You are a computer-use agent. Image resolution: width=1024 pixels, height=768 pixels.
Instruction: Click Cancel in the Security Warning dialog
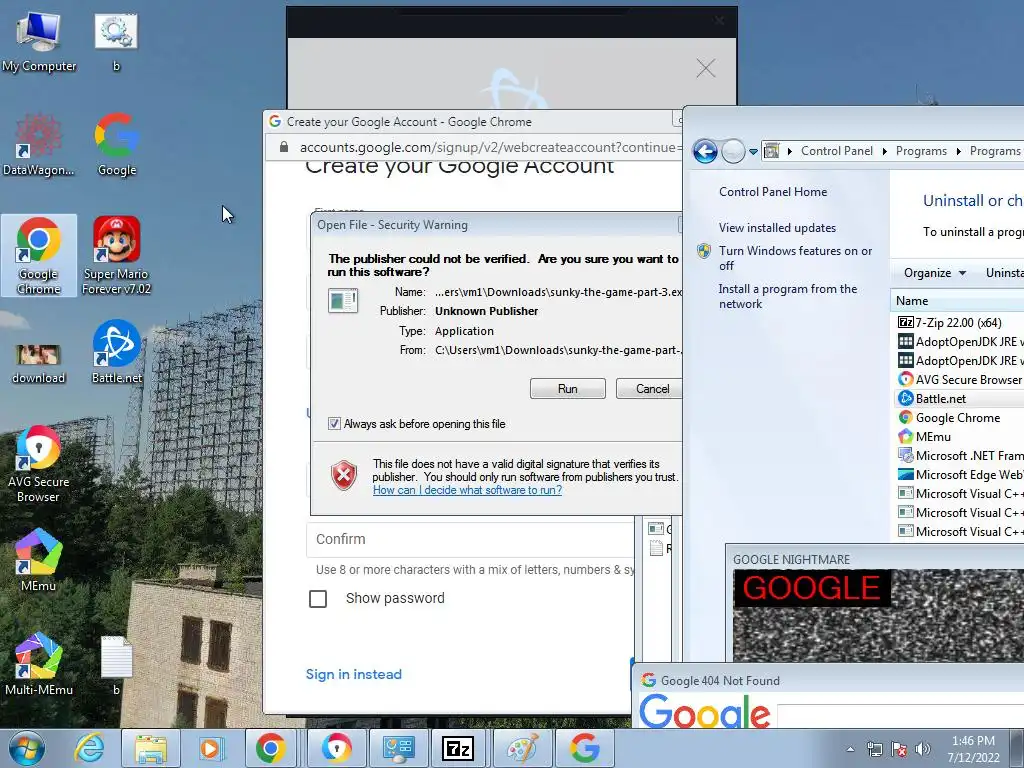pyautogui.click(x=649, y=389)
